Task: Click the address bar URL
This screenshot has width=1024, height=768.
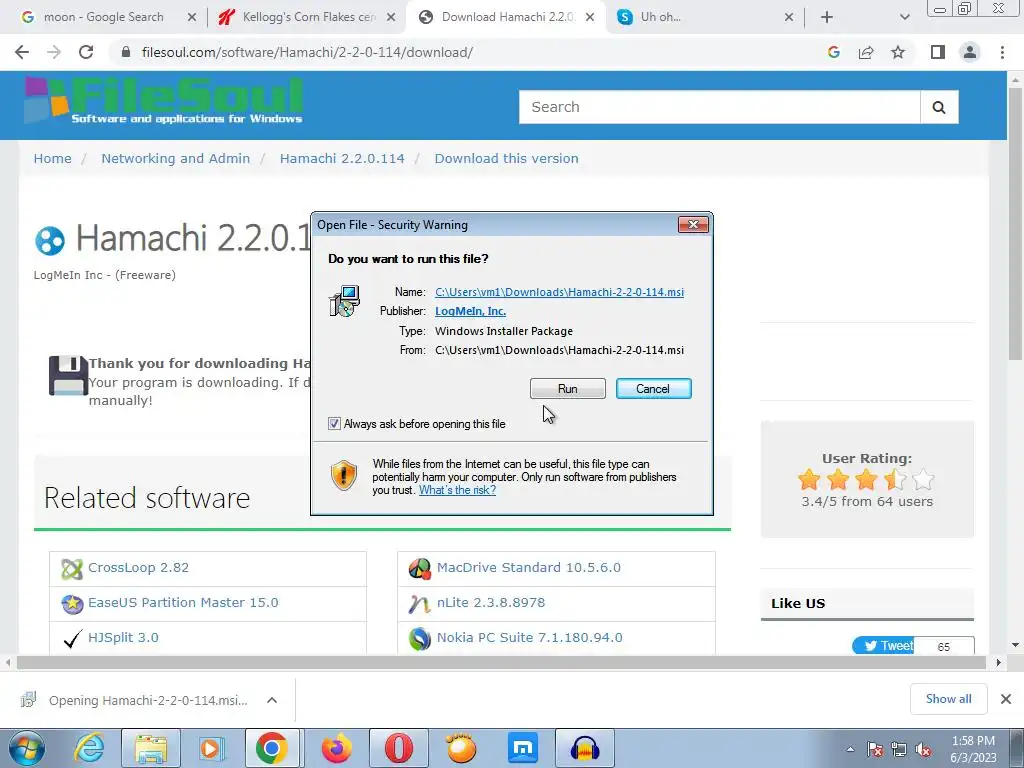Action: [307, 52]
